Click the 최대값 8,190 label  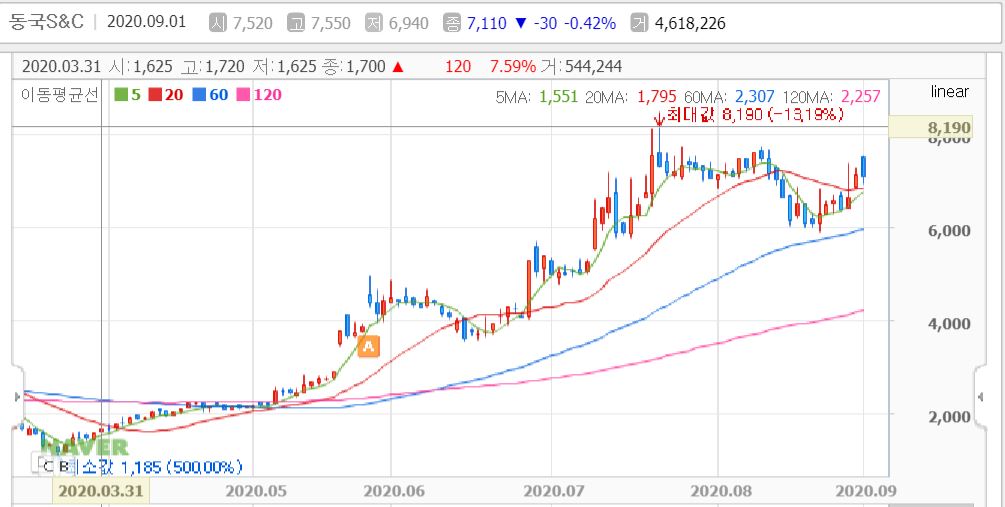[x=756, y=115]
